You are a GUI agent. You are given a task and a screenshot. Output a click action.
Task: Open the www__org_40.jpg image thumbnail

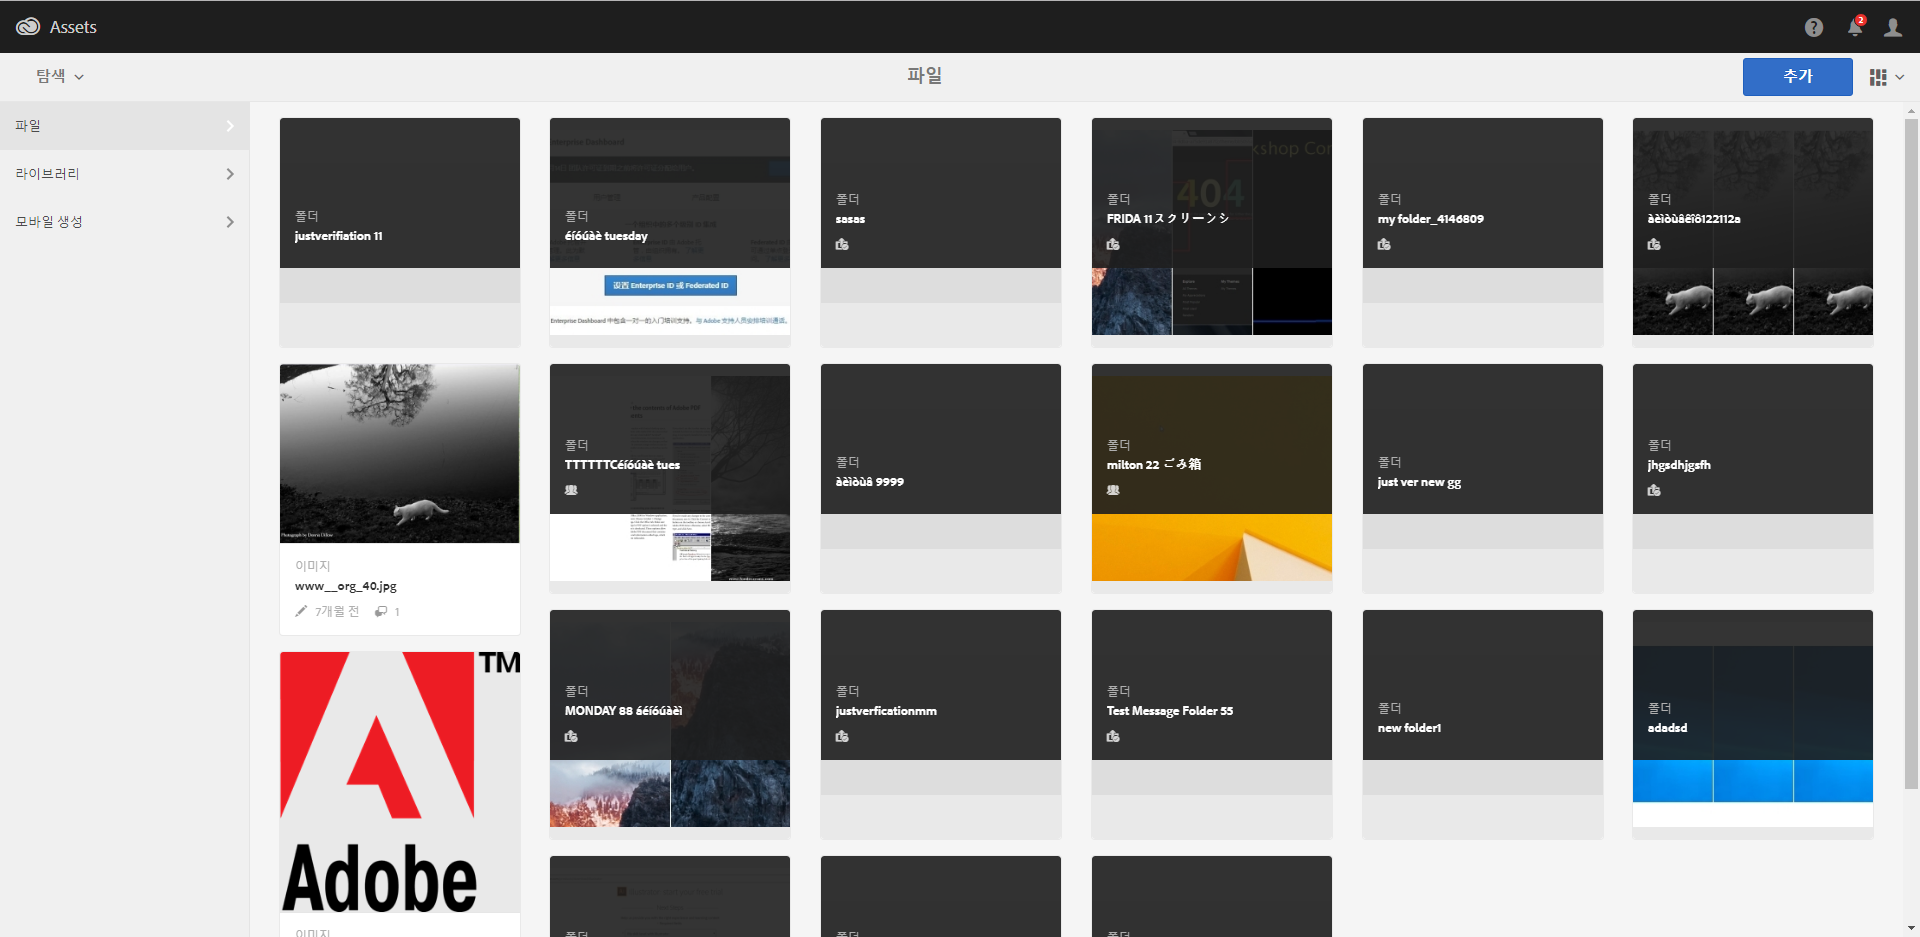click(400, 453)
